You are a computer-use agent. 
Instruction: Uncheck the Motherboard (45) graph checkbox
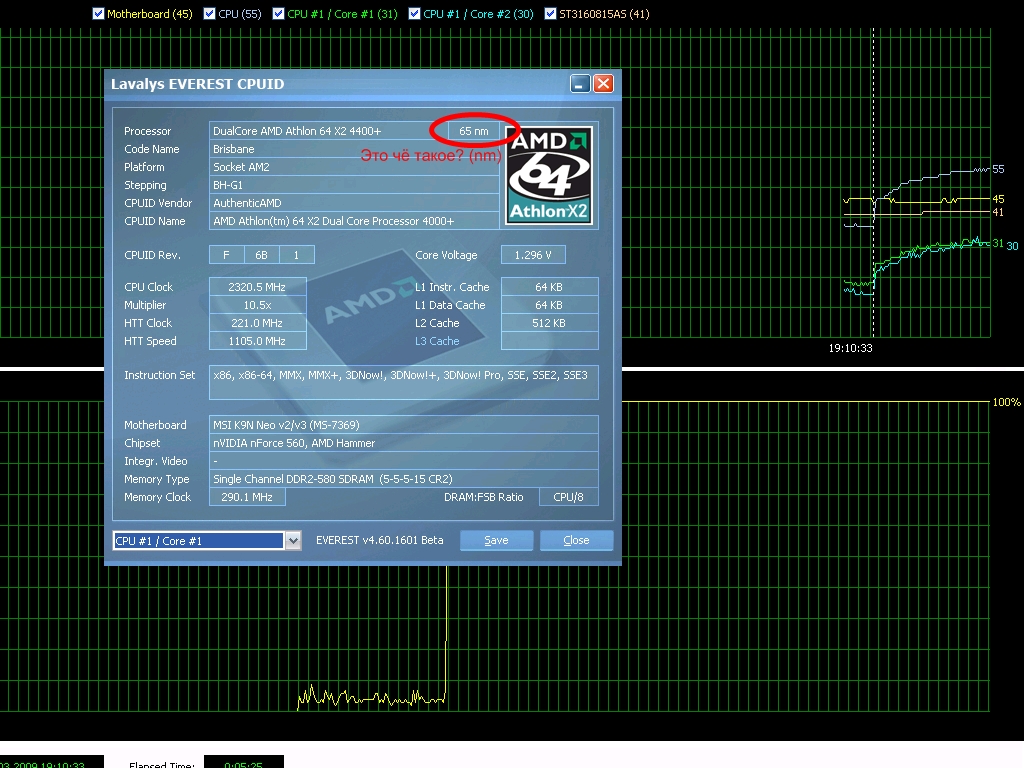pyautogui.click(x=99, y=14)
